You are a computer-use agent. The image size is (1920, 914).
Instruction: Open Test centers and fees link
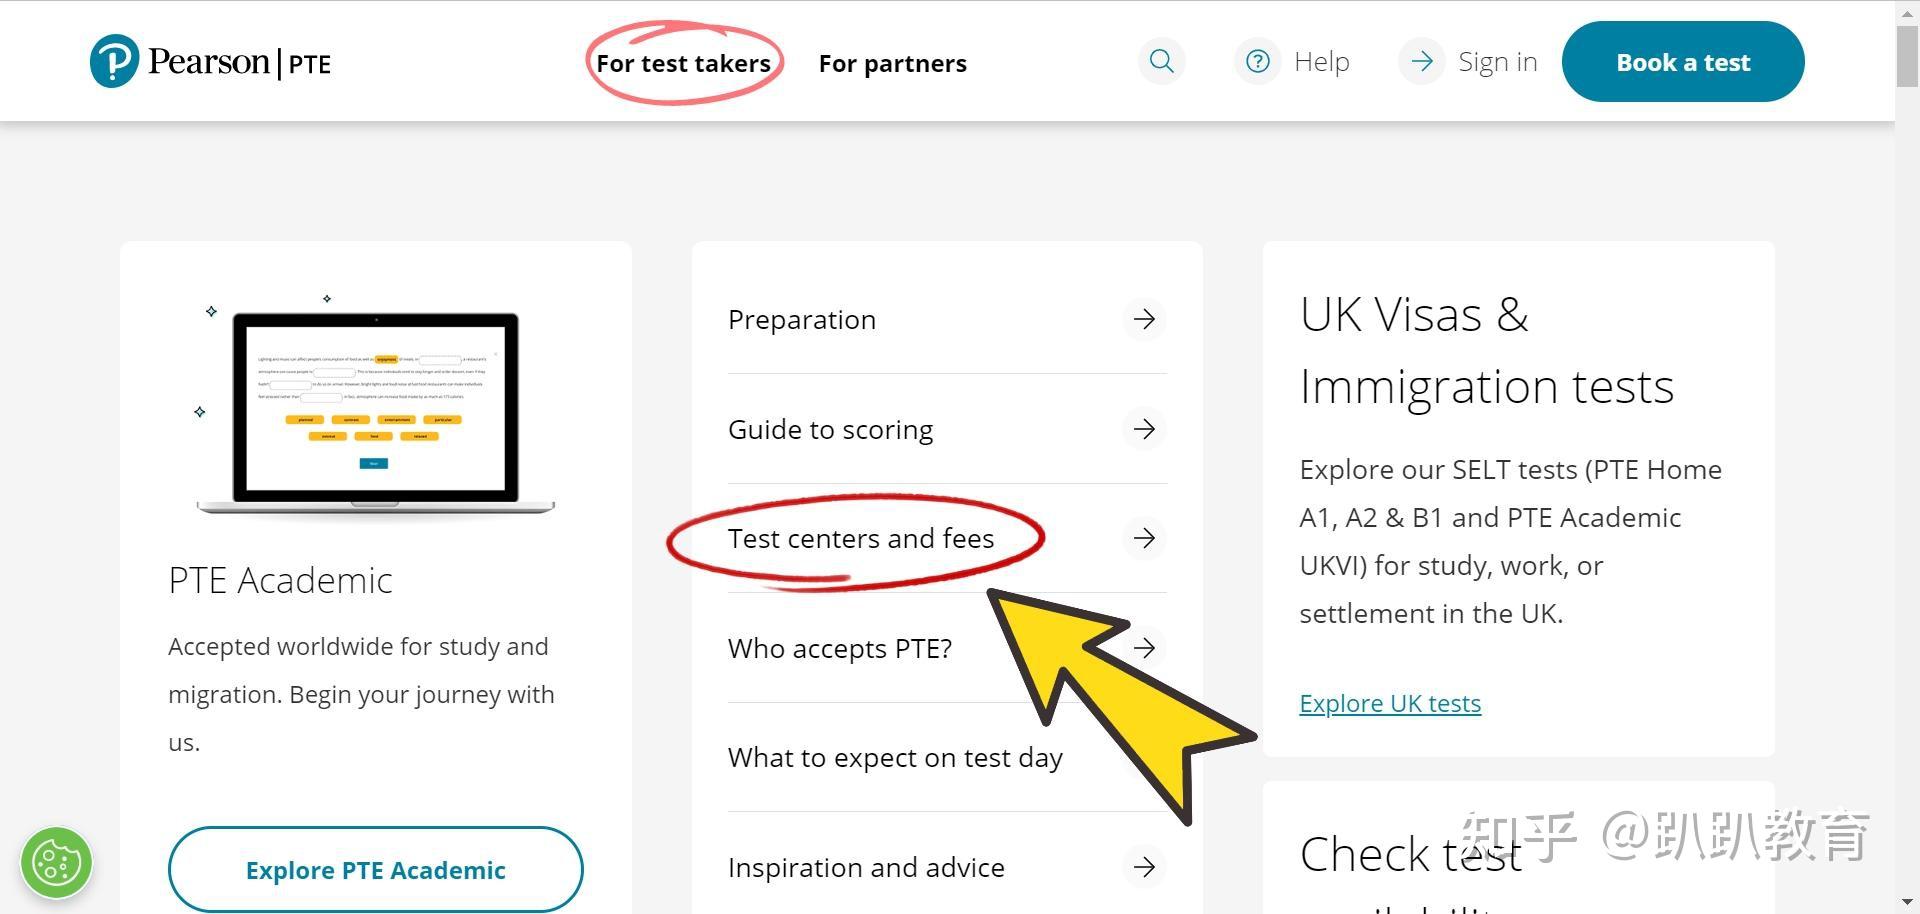click(x=861, y=538)
